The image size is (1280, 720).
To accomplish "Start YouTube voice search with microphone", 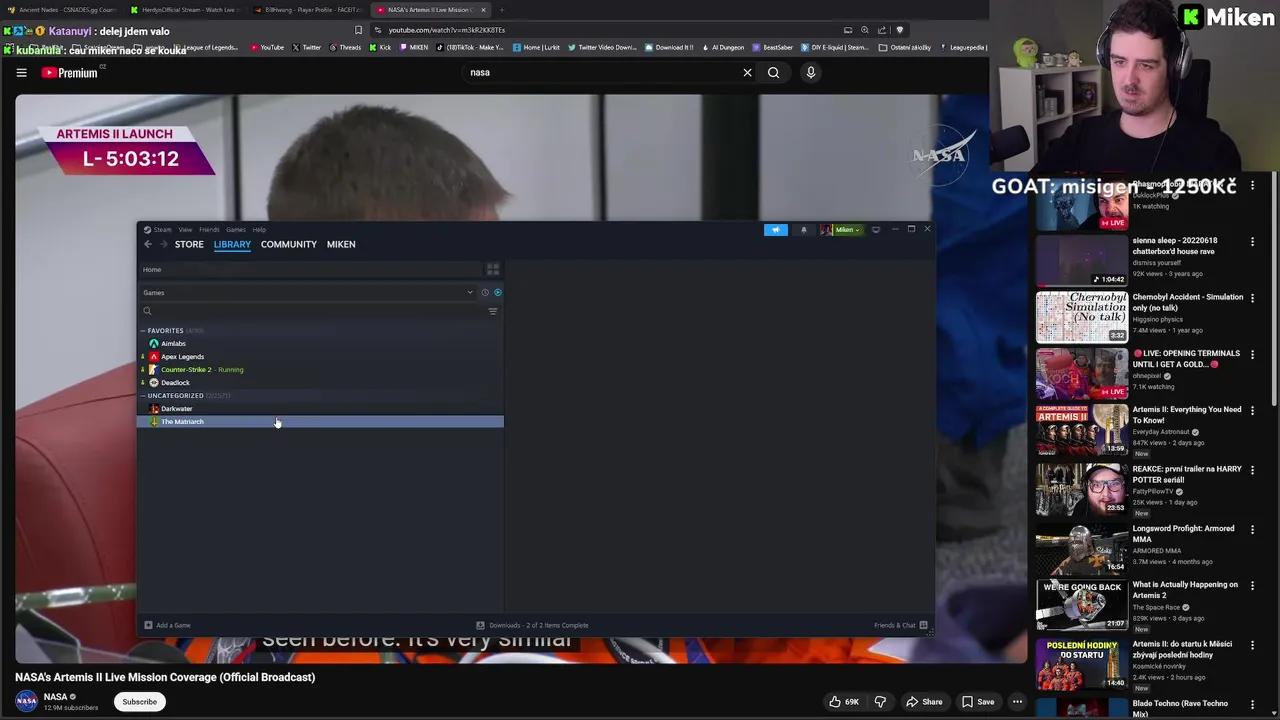I will click(811, 73).
